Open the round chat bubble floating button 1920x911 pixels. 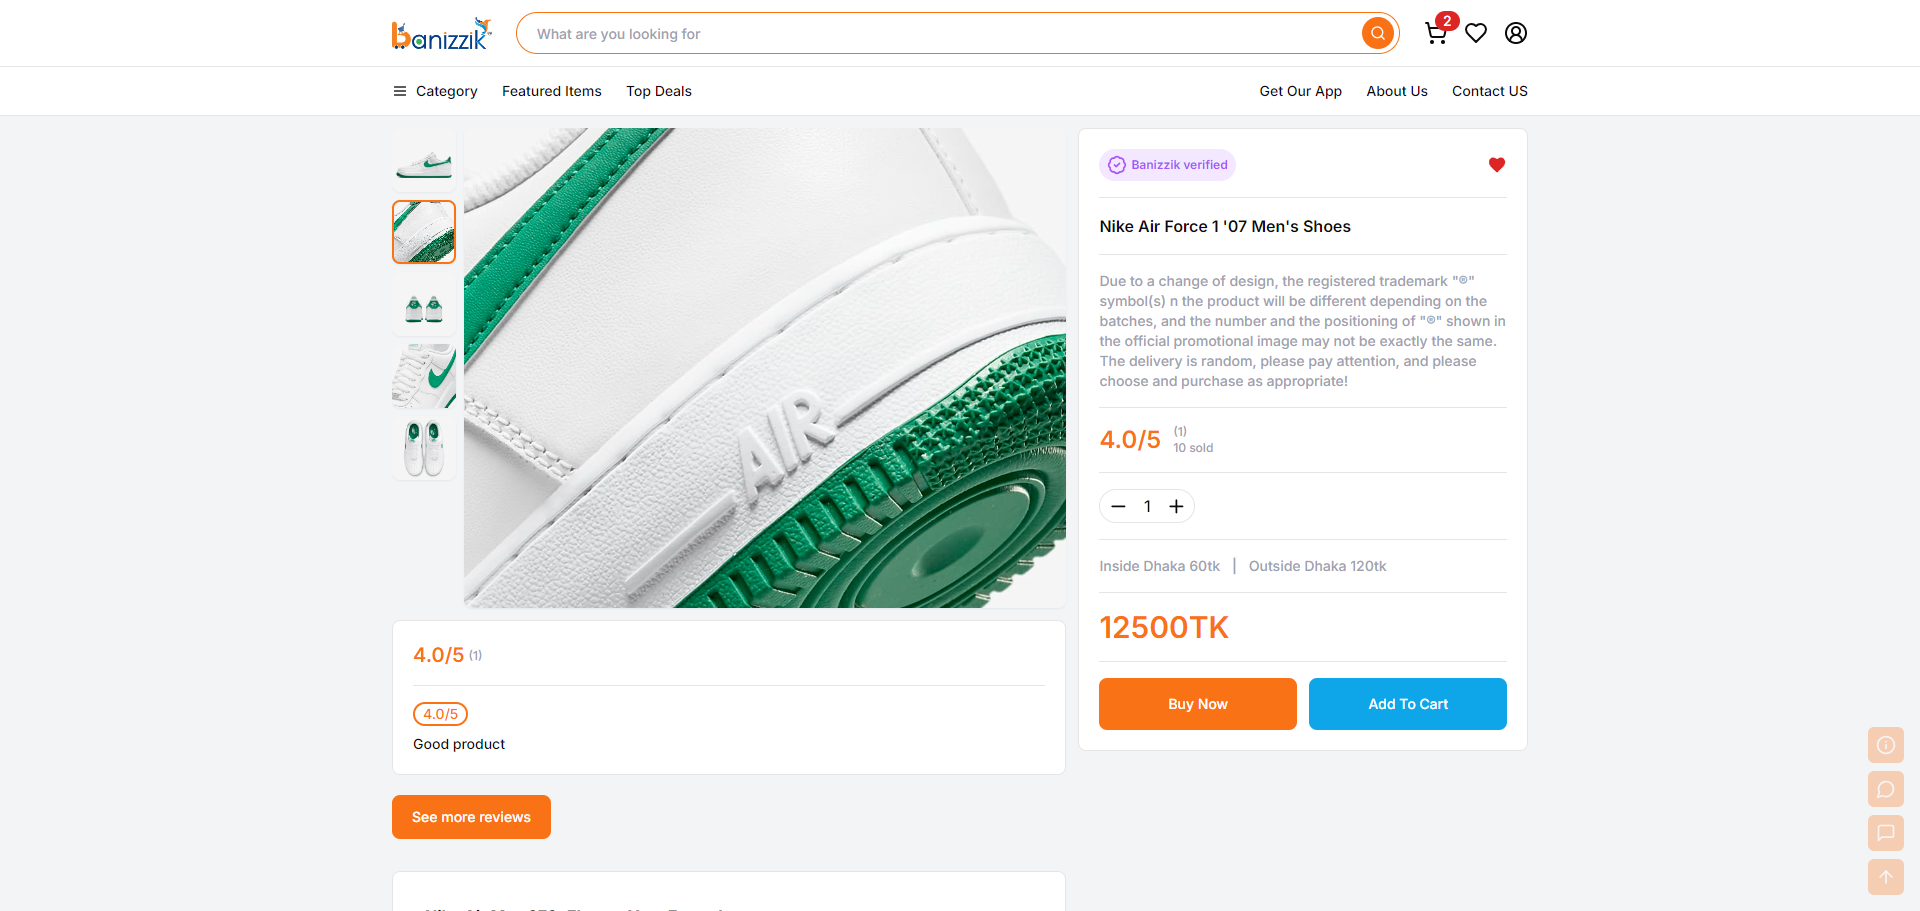1886,789
